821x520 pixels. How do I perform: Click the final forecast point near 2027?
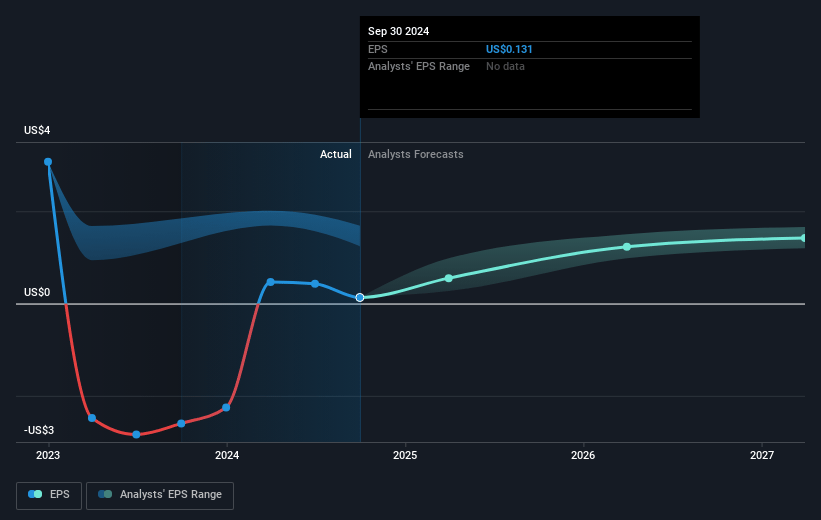[x=804, y=238]
